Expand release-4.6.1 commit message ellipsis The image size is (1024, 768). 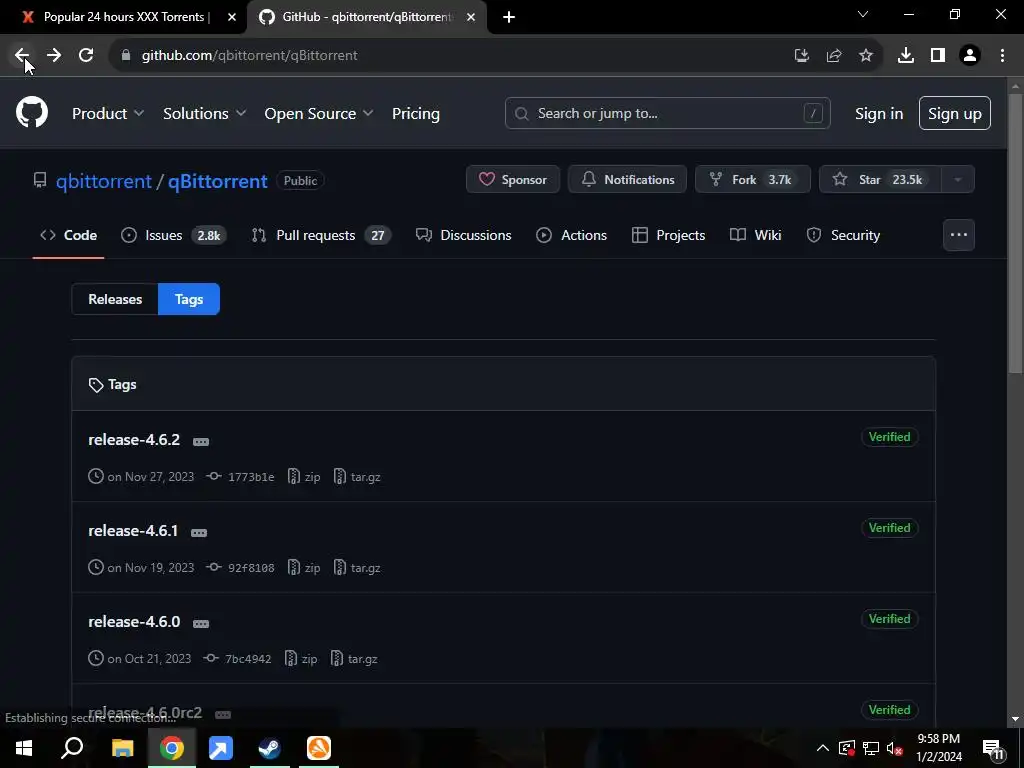199,533
